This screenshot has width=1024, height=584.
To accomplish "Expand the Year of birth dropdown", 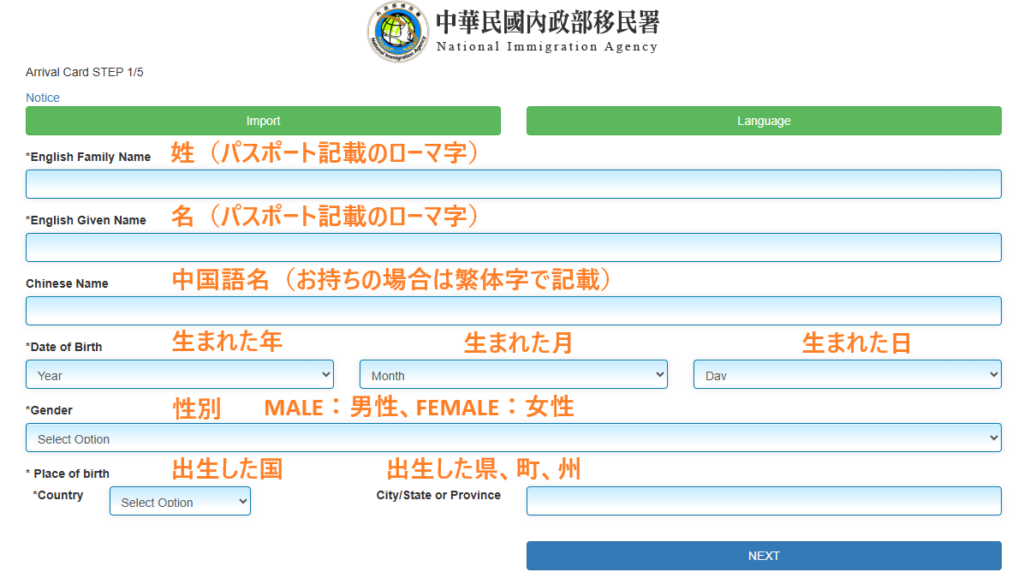I will 179,375.
